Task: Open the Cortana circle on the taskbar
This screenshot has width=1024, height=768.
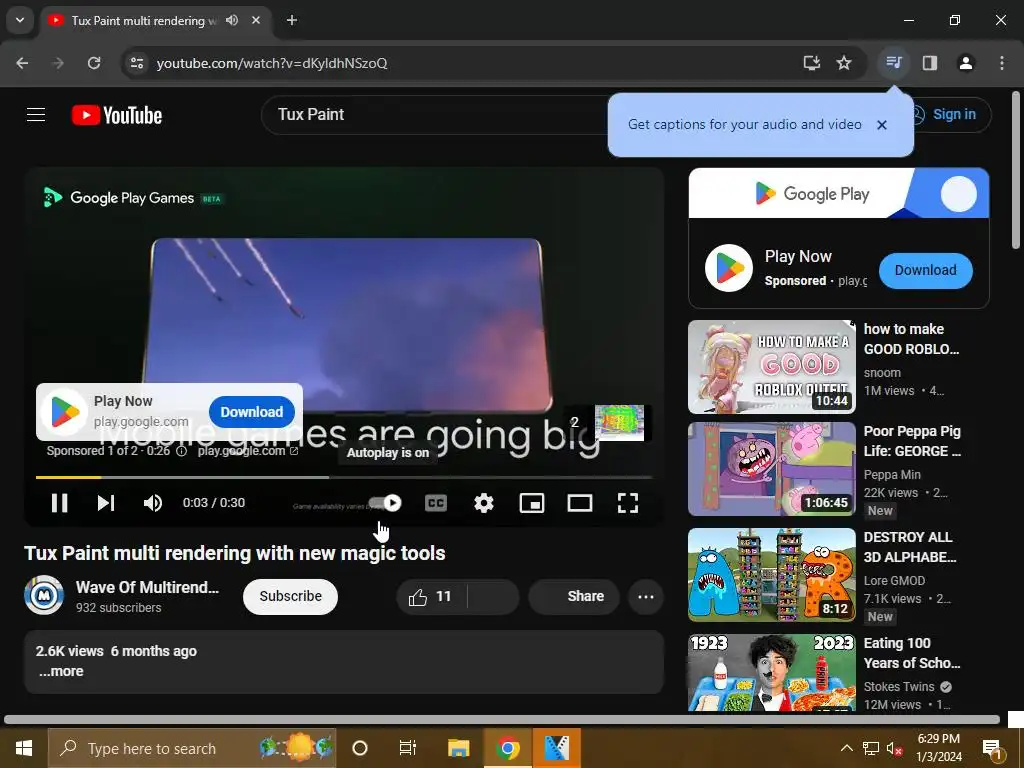Action: tap(360, 748)
